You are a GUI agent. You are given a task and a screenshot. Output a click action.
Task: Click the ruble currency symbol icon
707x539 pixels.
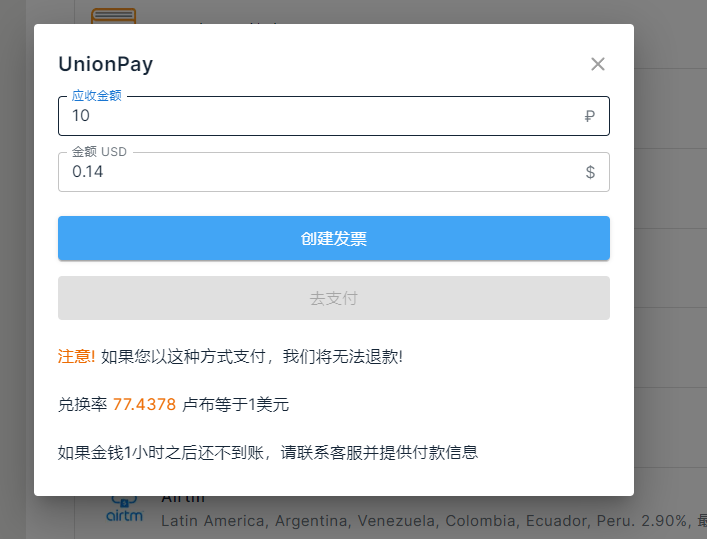(589, 116)
